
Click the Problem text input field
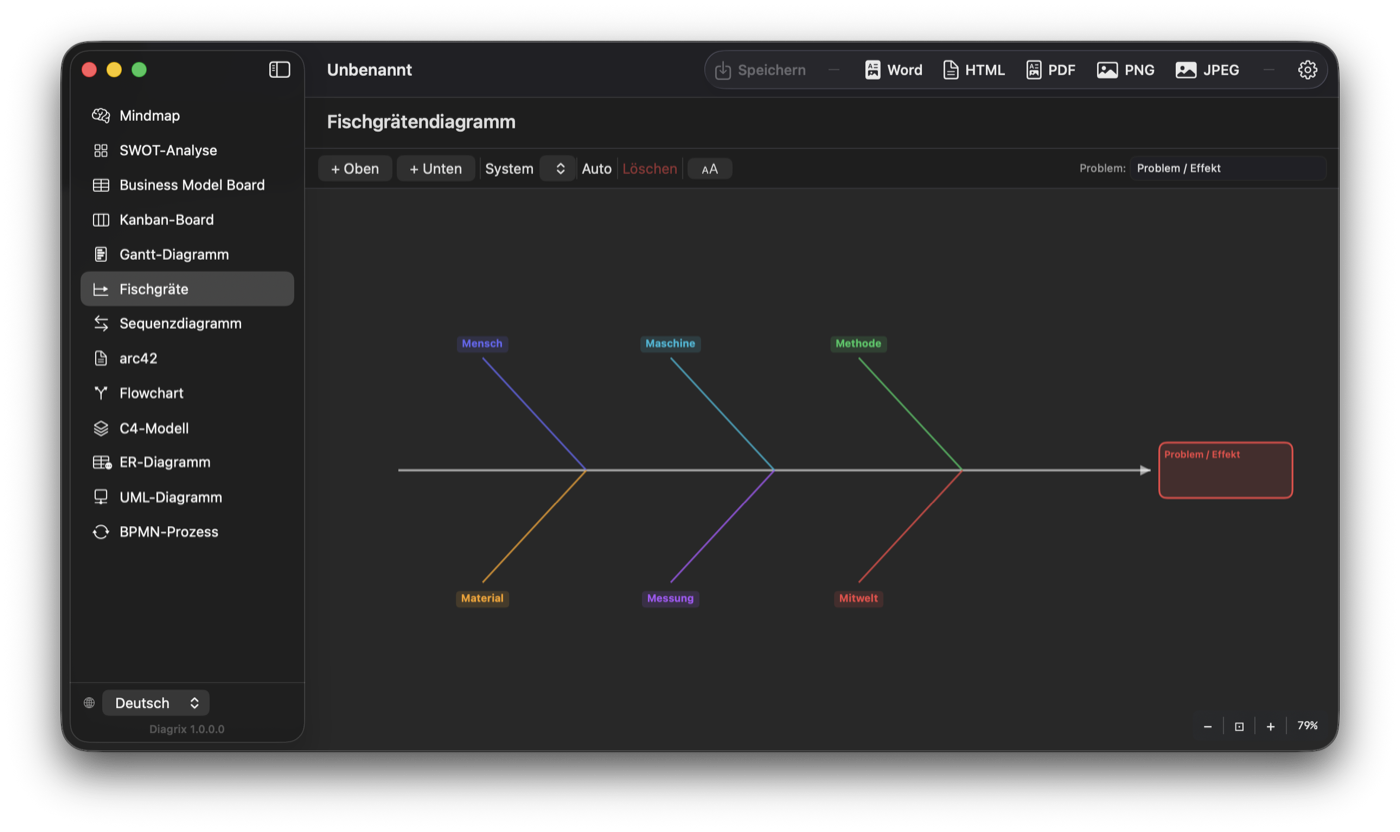[1228, 168]
